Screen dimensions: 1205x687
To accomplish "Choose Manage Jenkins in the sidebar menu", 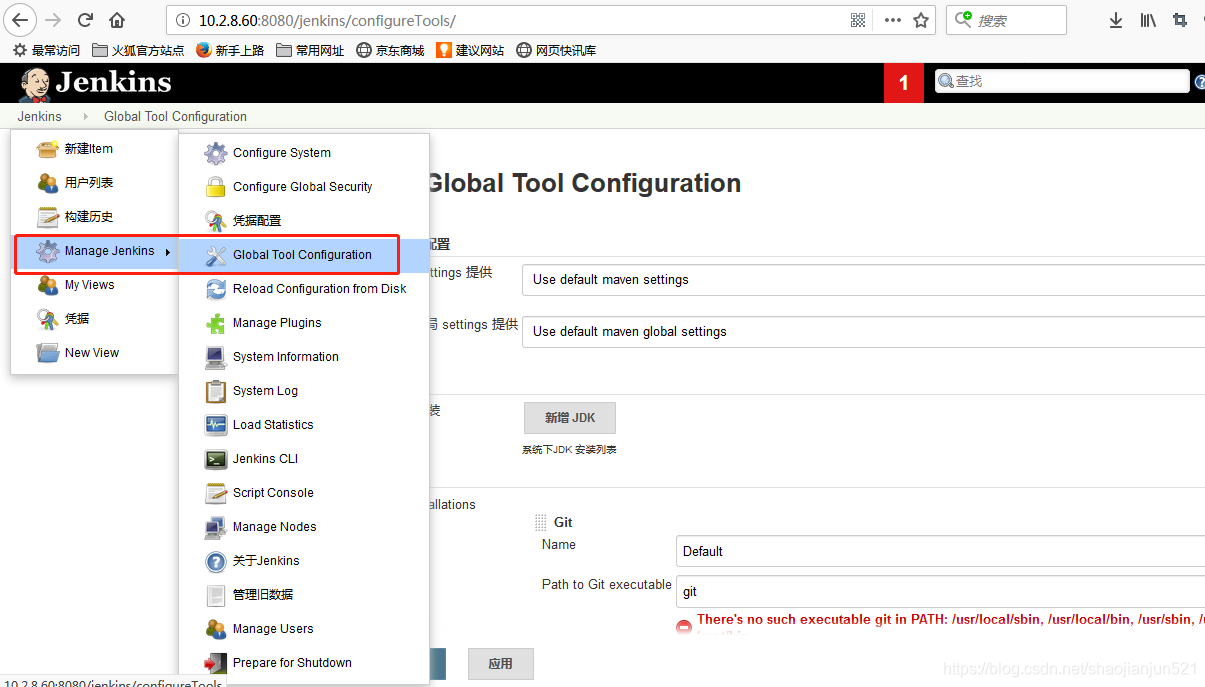I will click(x=95, y=251).
